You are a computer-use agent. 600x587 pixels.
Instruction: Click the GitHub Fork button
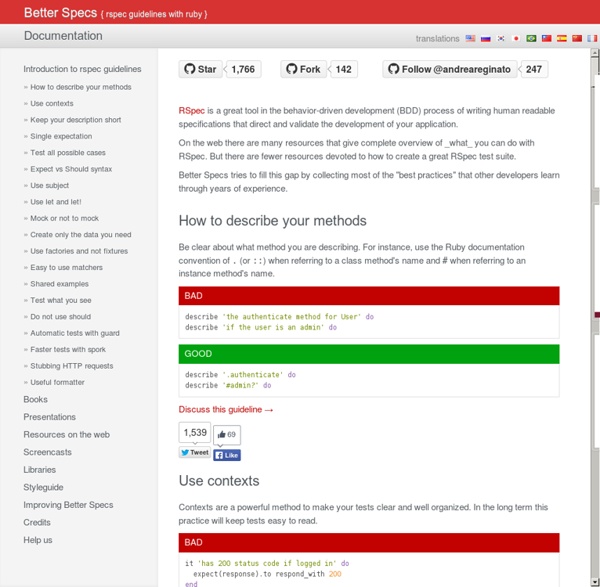[303, 69]
